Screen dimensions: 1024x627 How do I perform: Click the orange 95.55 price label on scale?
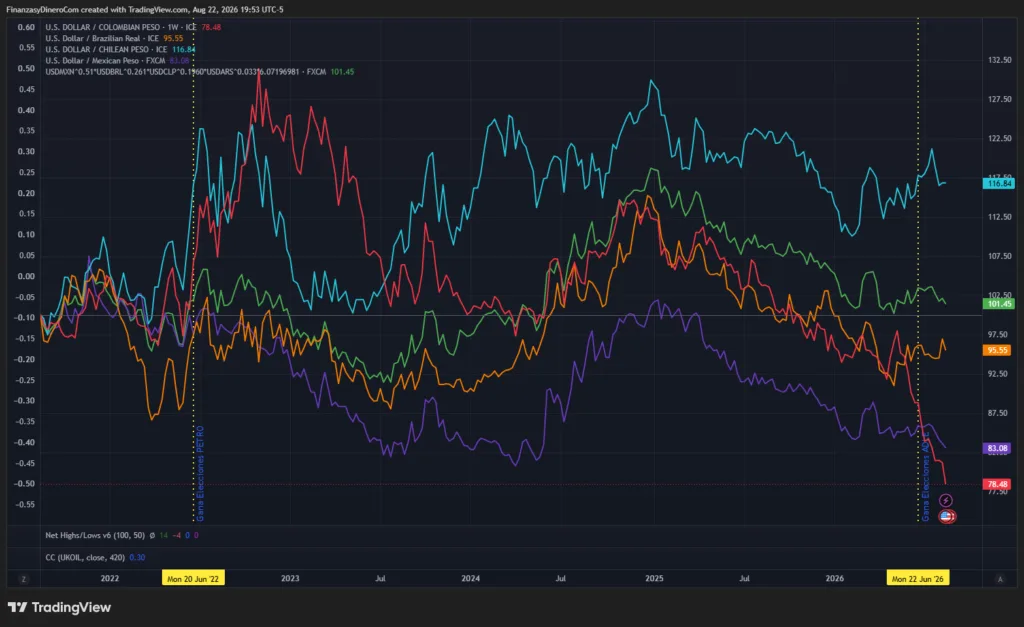(997, 351)
